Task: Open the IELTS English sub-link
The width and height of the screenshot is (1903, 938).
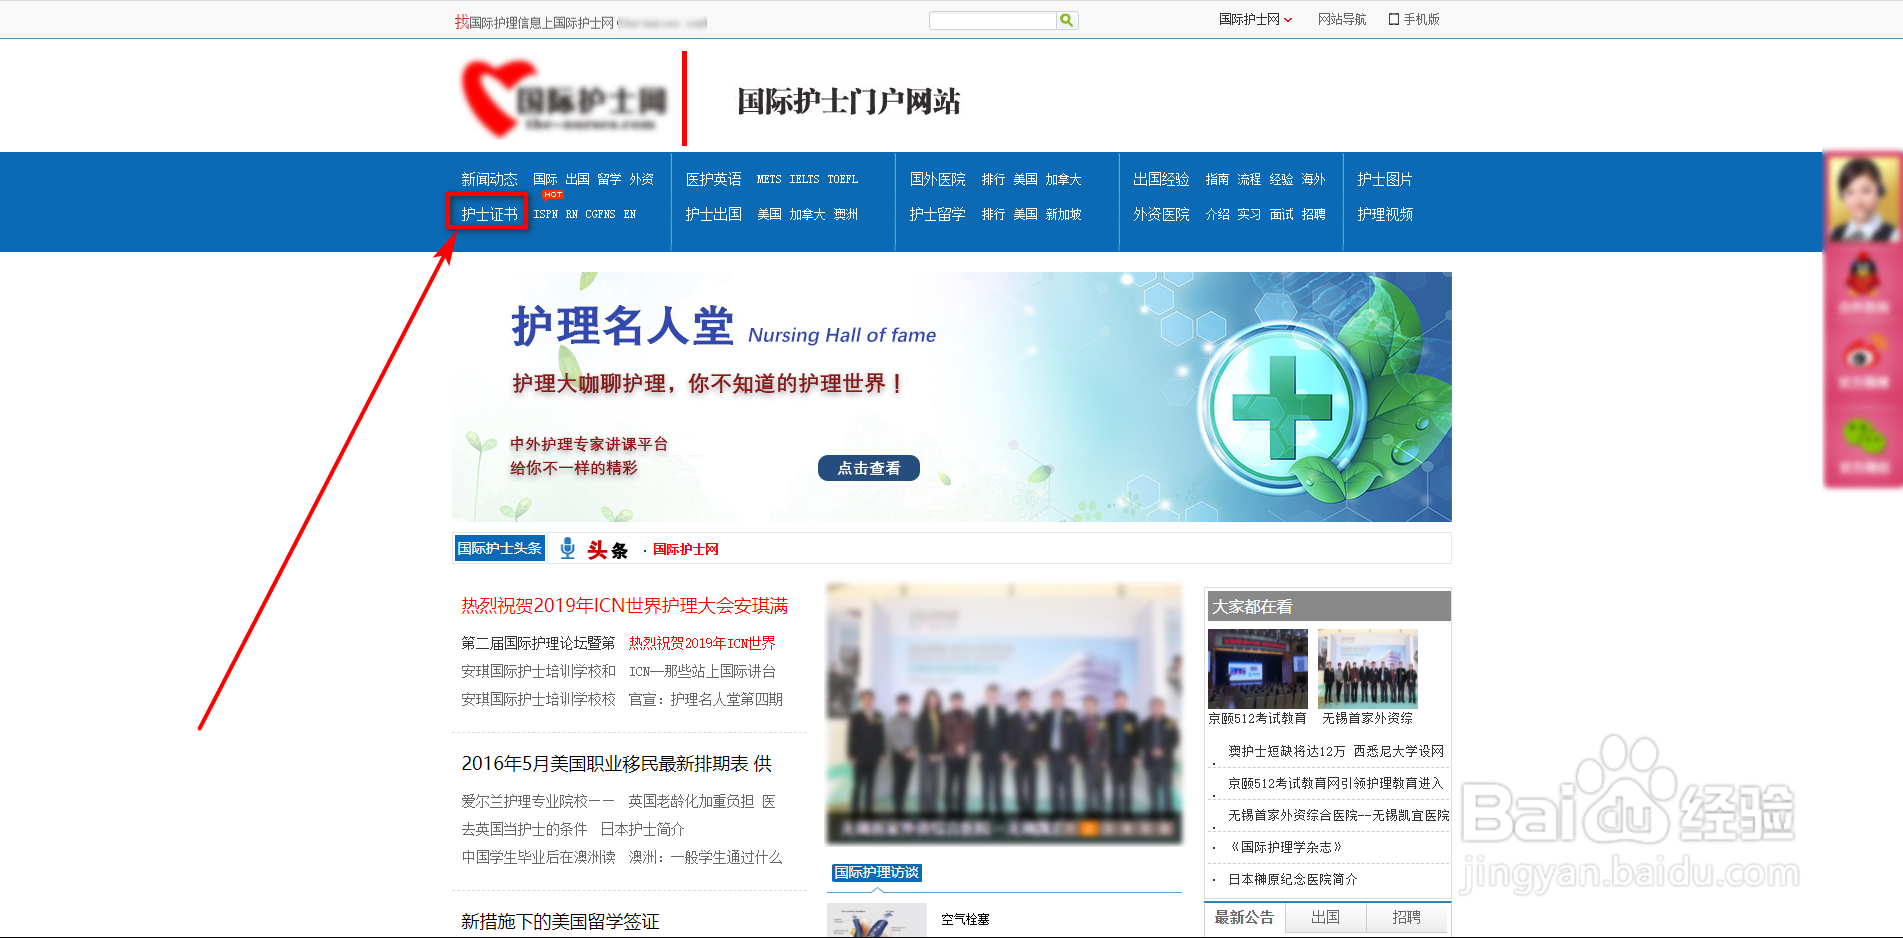Action: pyautogui.click(x=804, y=179)
